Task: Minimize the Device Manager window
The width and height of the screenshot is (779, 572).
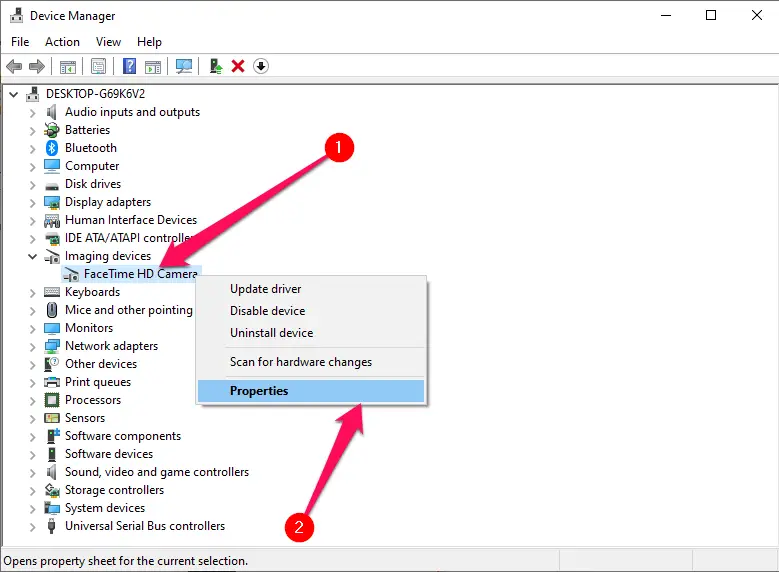Action: (666, 15)
